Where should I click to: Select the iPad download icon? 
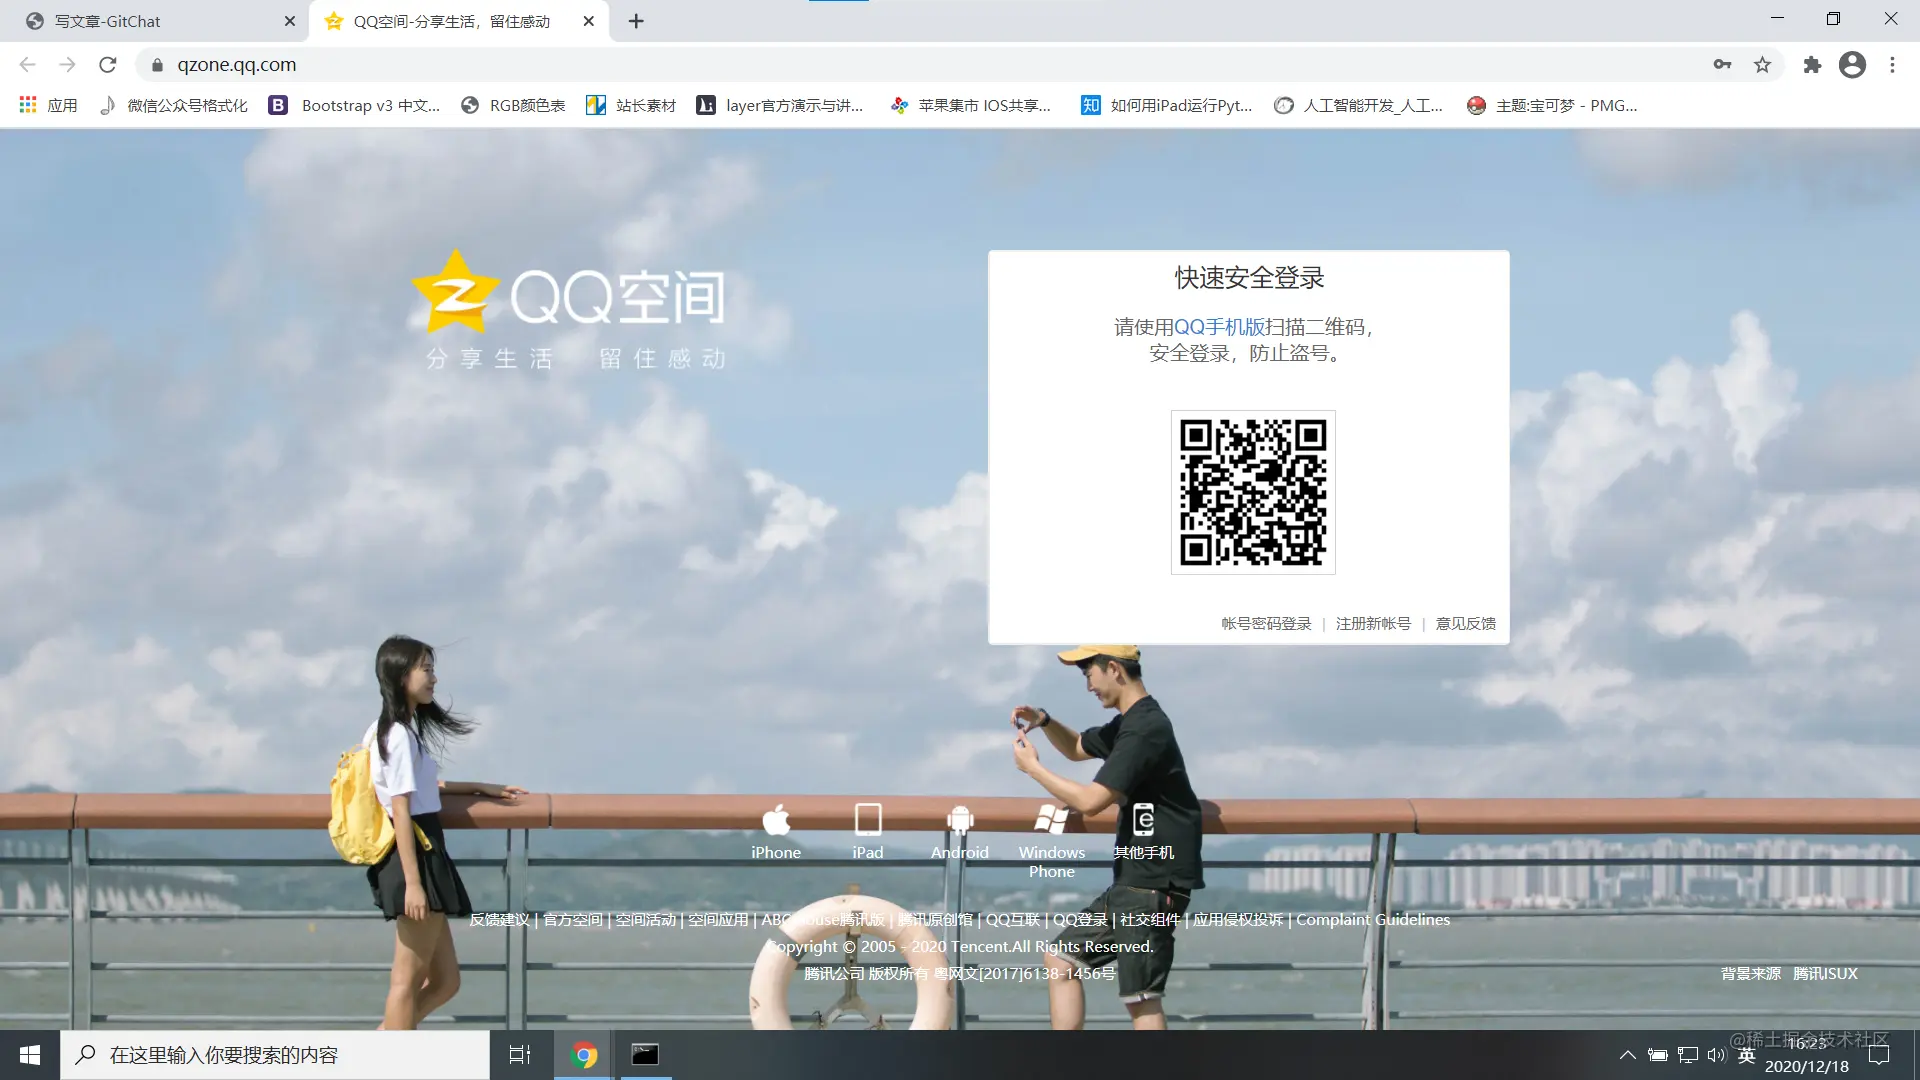(x=868, y=831)
